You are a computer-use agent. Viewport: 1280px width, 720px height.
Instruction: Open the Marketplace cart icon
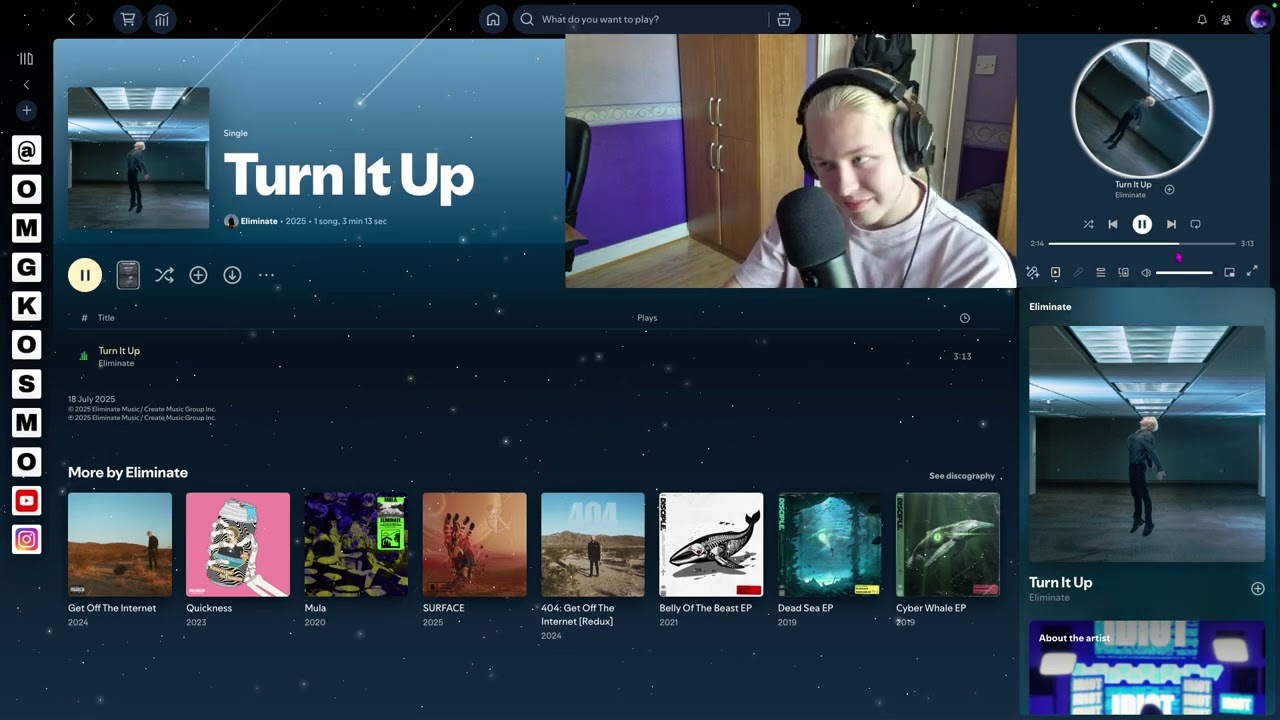point(127,19)
